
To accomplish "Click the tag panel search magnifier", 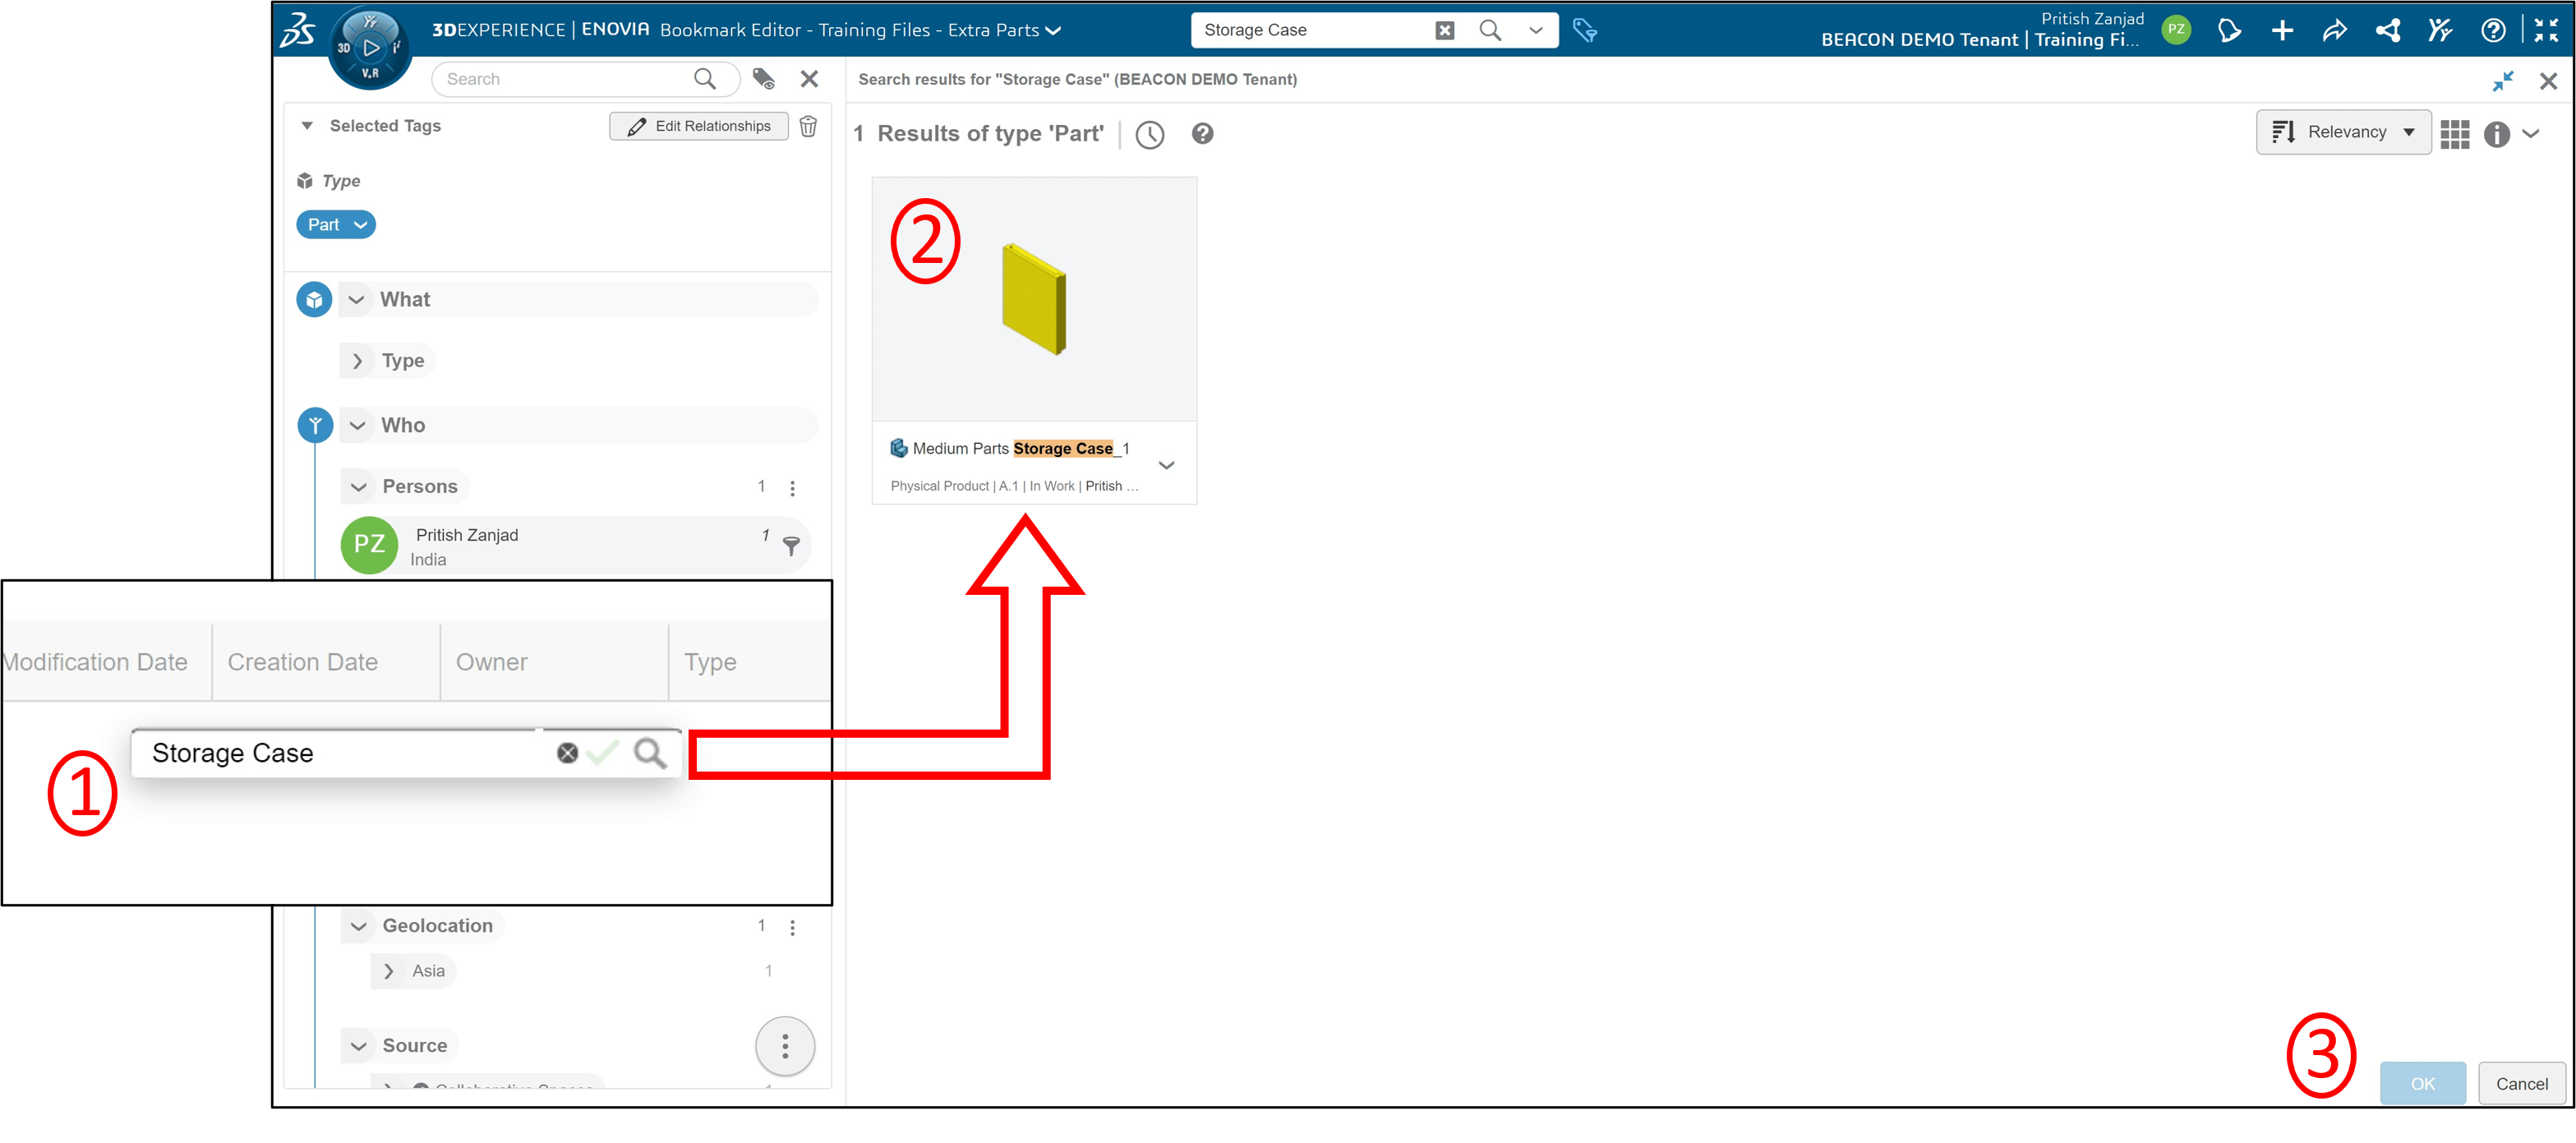I will click(x=705, y=79).
